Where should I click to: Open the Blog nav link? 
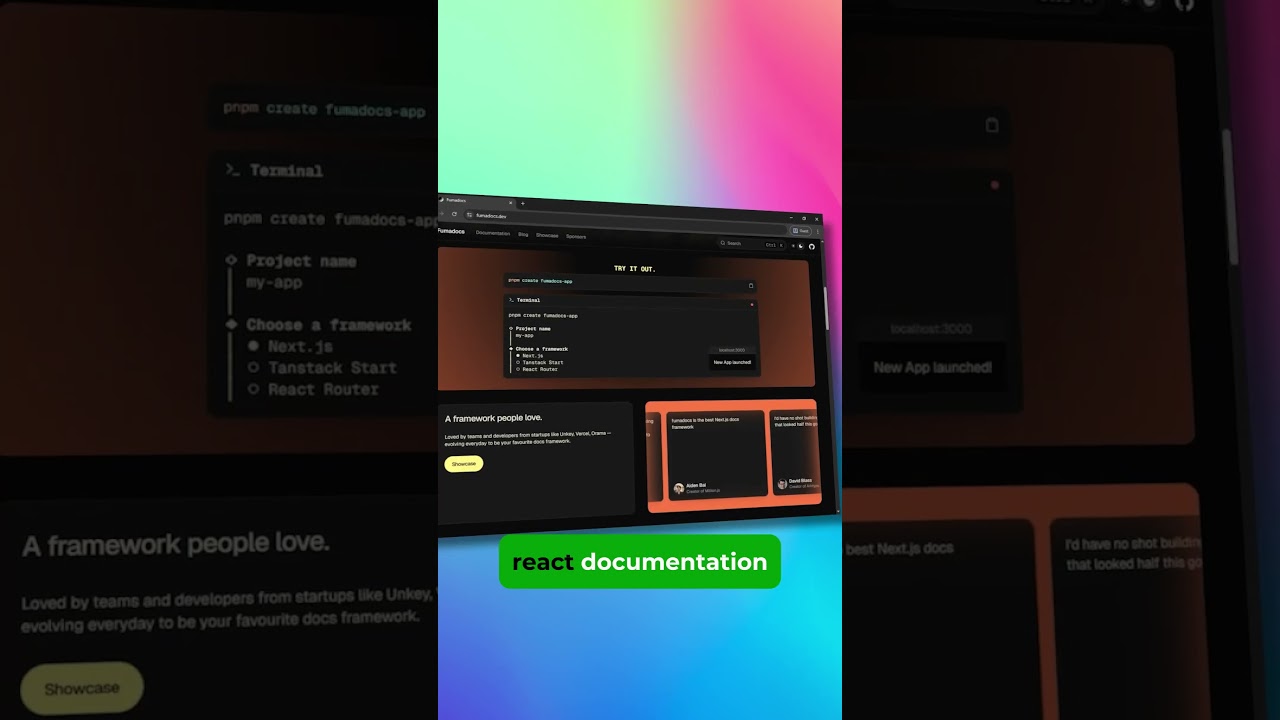click(523, 234)
